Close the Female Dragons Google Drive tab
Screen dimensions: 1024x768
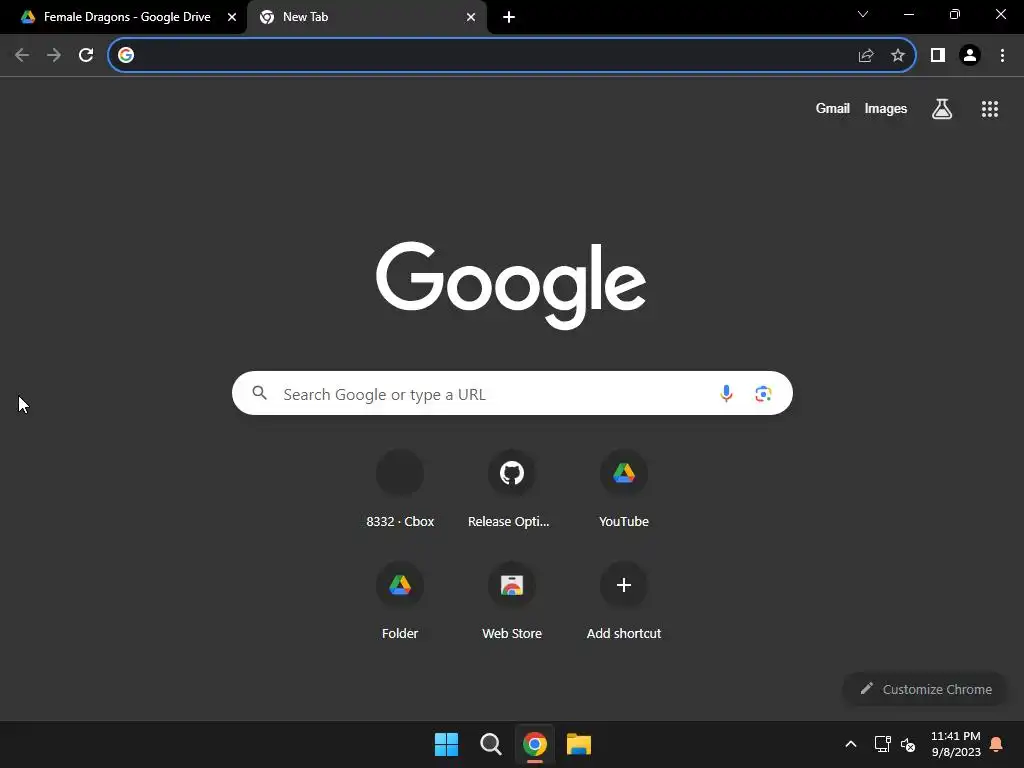[x=232, y=18]
